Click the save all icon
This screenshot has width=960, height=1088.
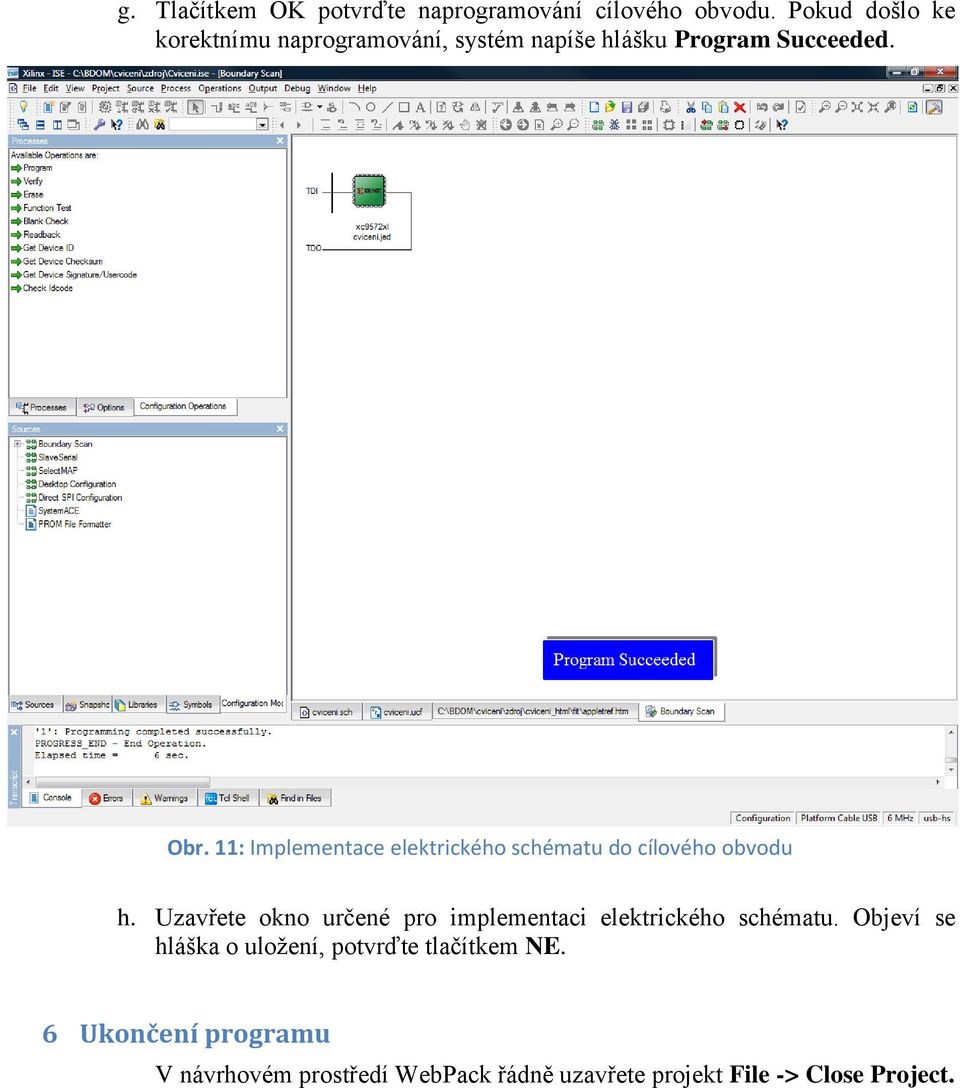click(643, 107)
